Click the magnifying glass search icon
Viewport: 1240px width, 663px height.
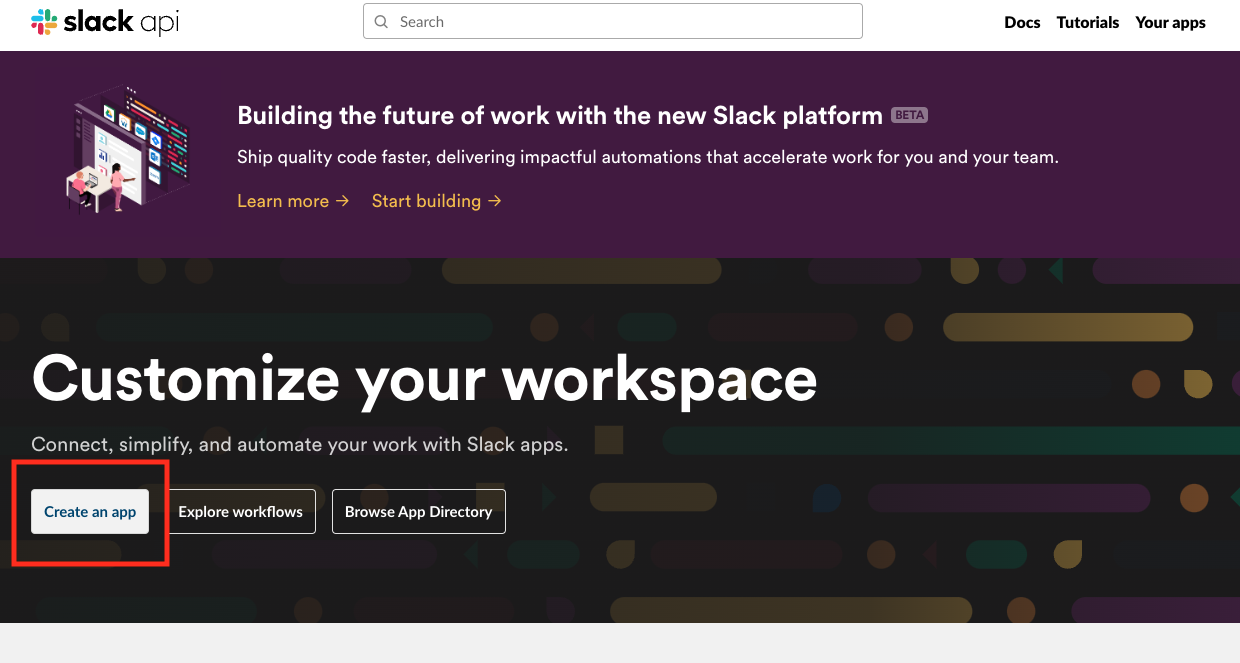381,21
